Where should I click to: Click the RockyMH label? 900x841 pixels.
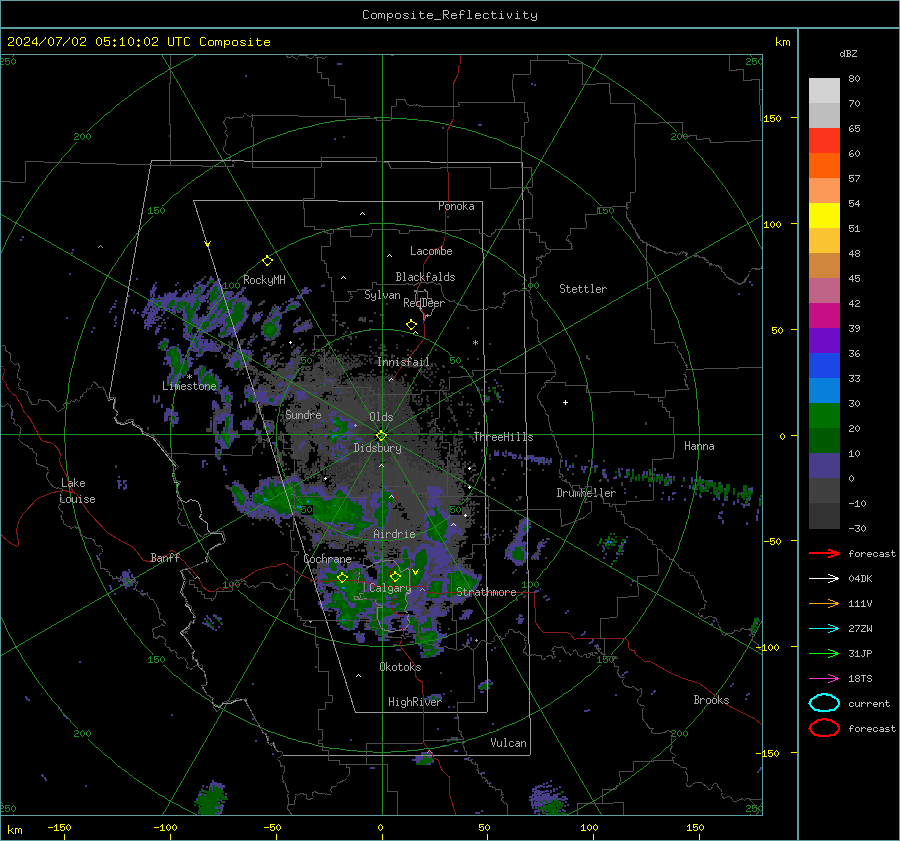click(264, 280)
